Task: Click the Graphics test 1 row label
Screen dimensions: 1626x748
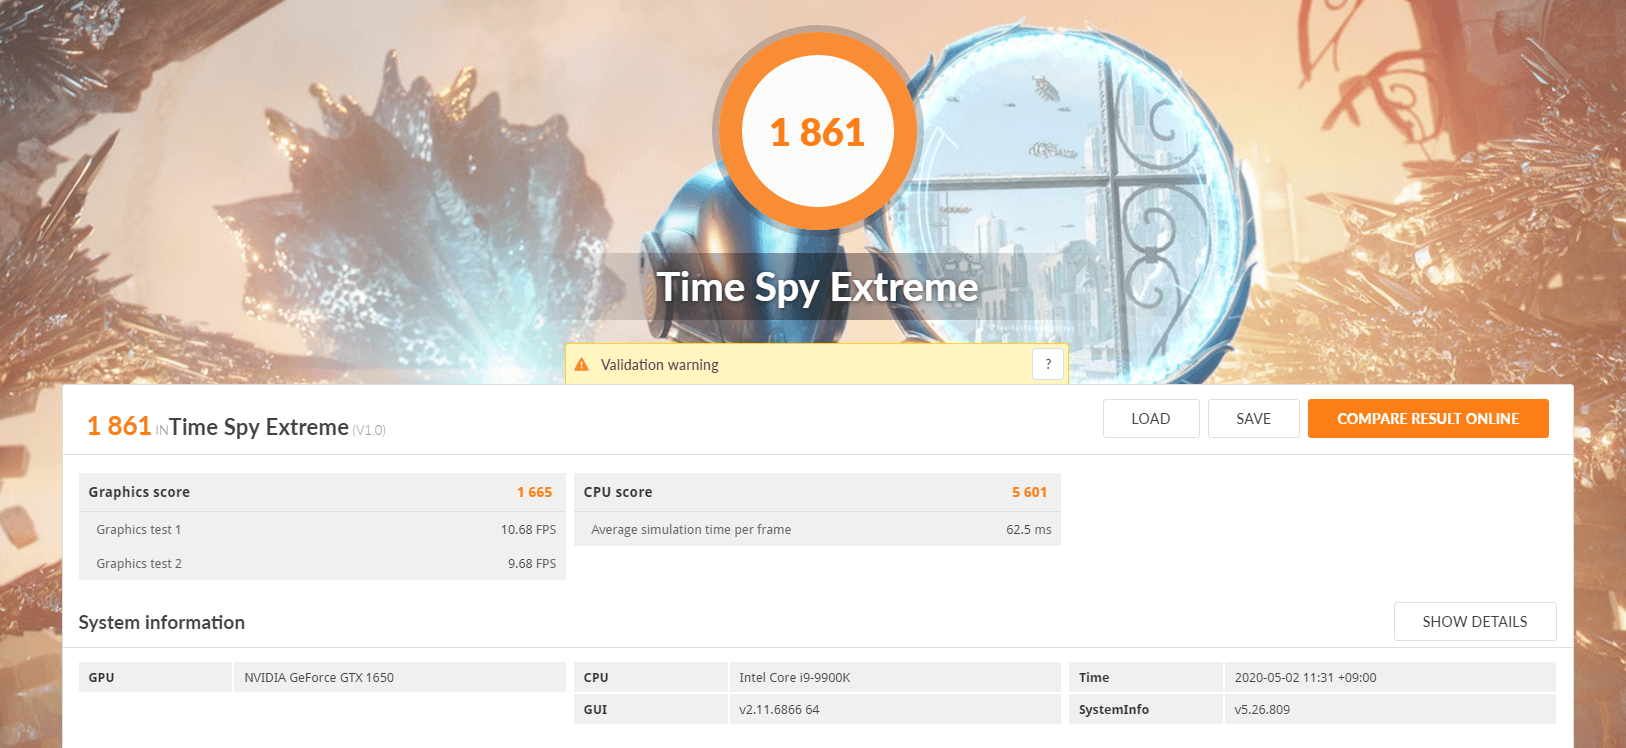Action: [x=139, y=530]
